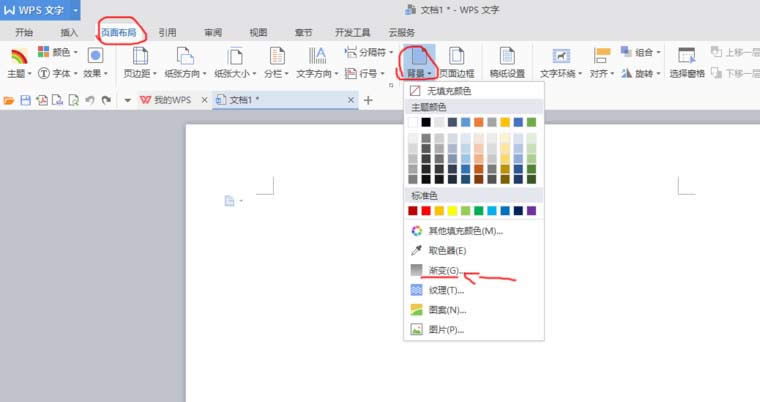Pick the white theme color swatch

[x=412, y=122]
